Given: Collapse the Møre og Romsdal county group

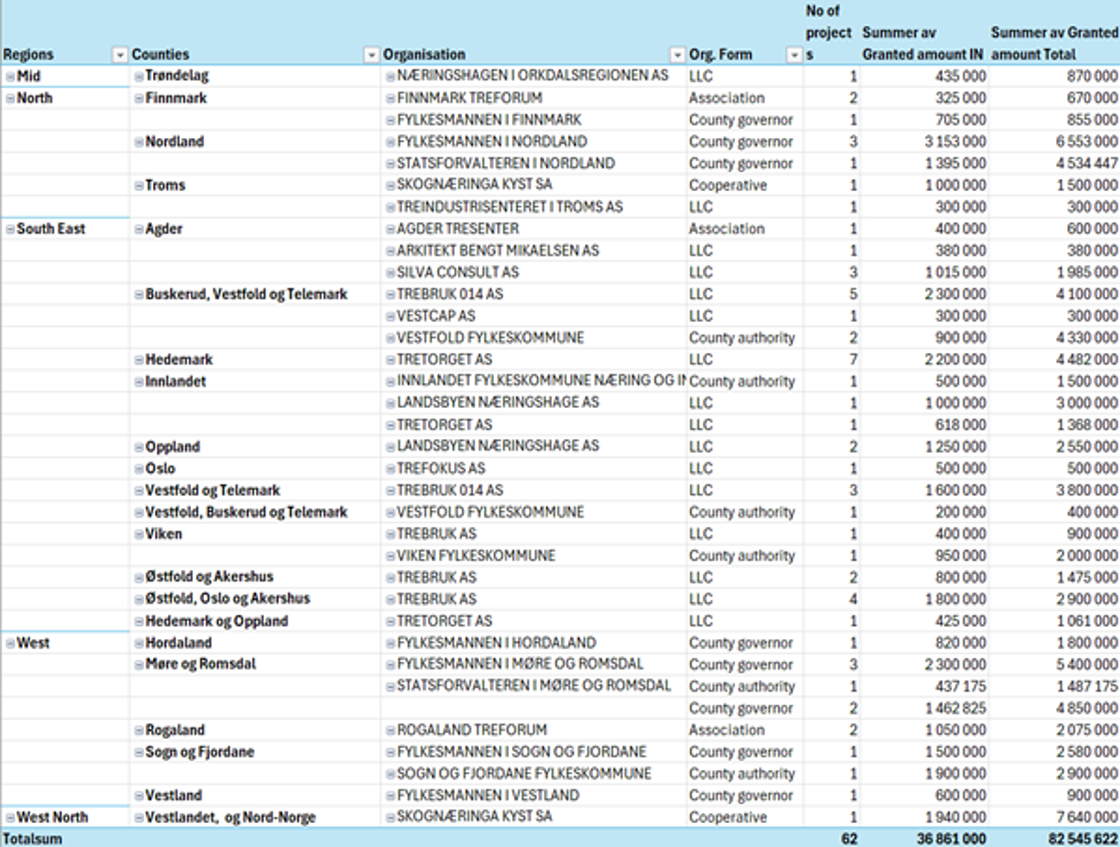Looking at the screenshot, I should pyautogui.click(x=138, y=664).
